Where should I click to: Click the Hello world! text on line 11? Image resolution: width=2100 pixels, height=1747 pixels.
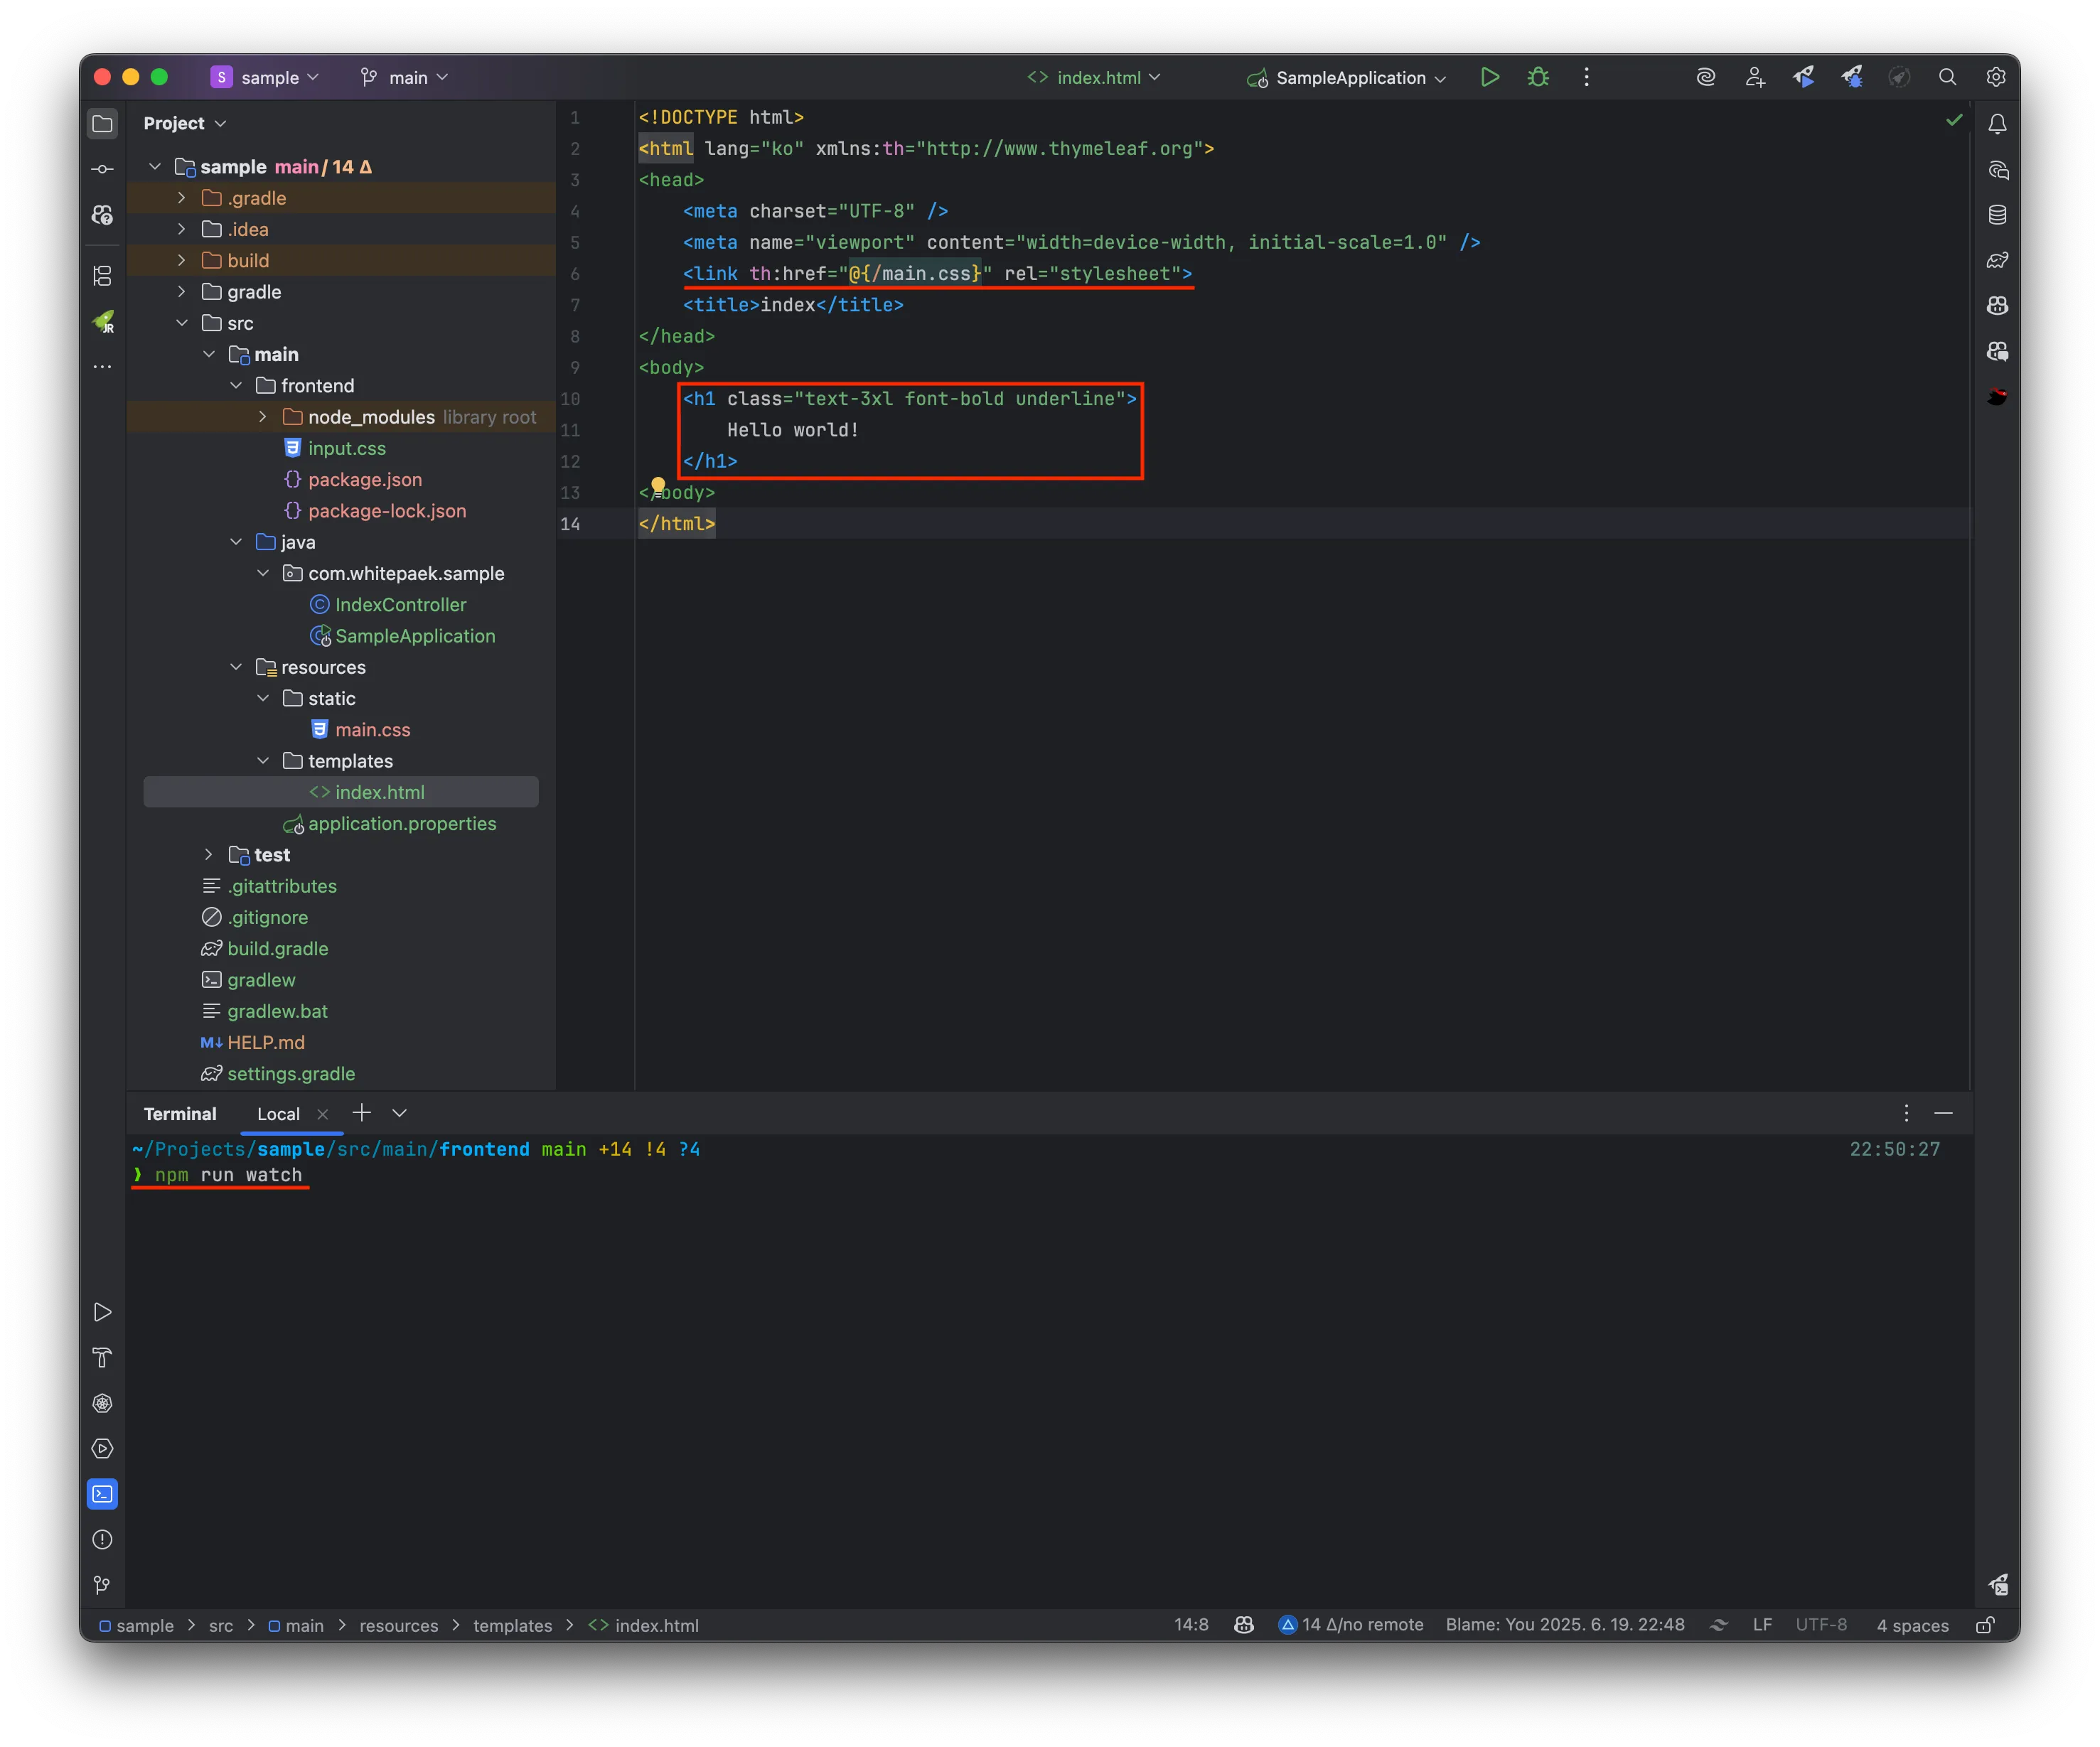point(793,430)
